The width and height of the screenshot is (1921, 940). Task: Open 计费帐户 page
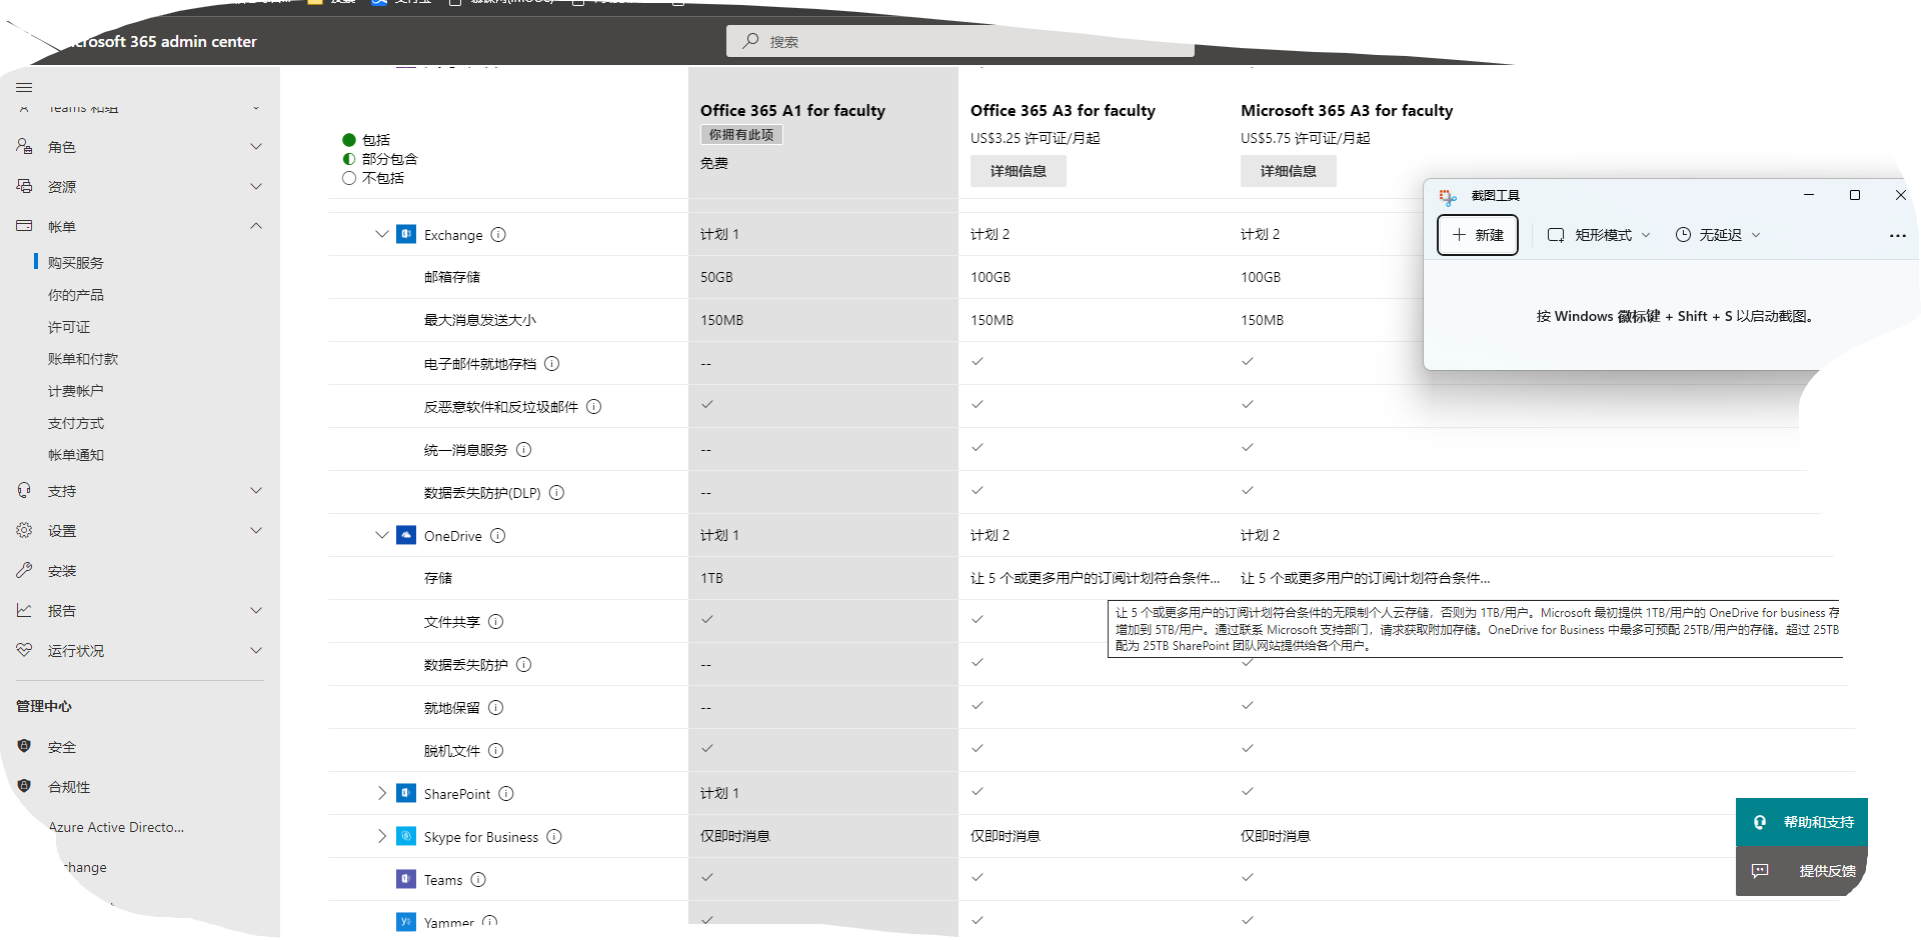point(76,391)
